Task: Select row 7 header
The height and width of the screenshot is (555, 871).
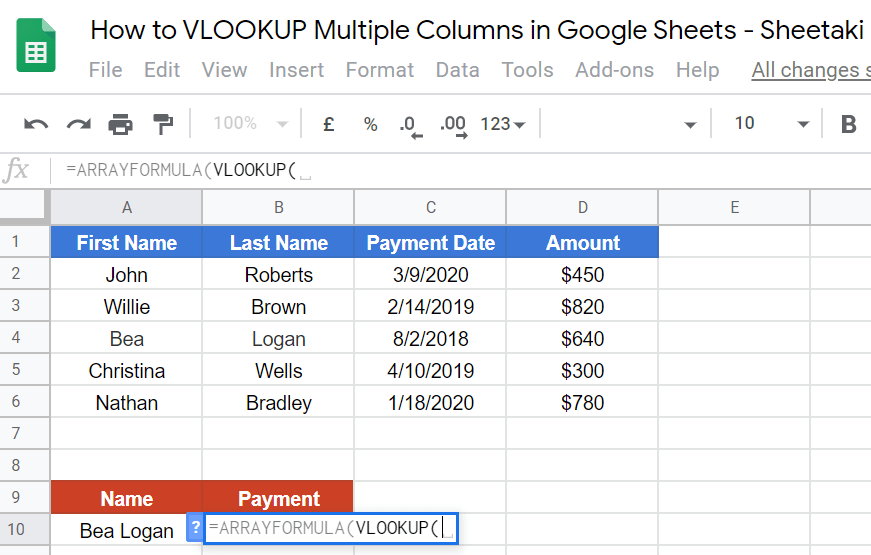Action: coord(24,433)
